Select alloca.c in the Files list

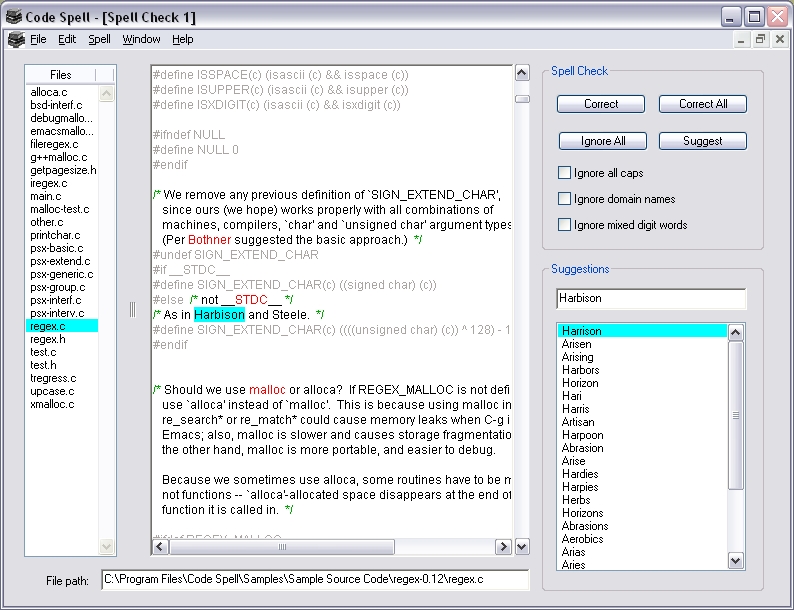[x=49, y=92]
